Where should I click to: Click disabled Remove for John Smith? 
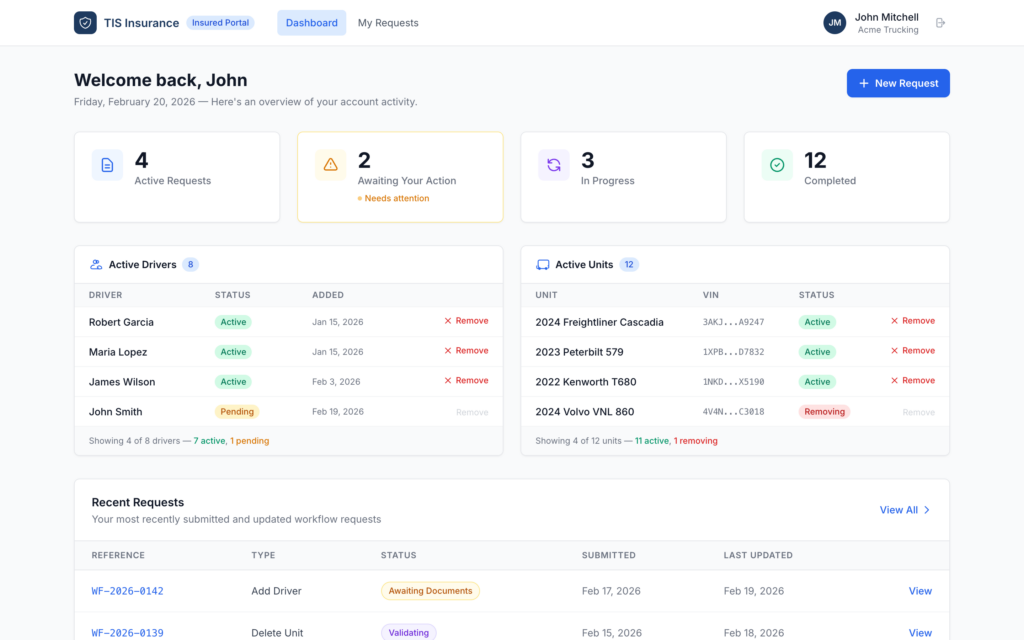point(472,412)
